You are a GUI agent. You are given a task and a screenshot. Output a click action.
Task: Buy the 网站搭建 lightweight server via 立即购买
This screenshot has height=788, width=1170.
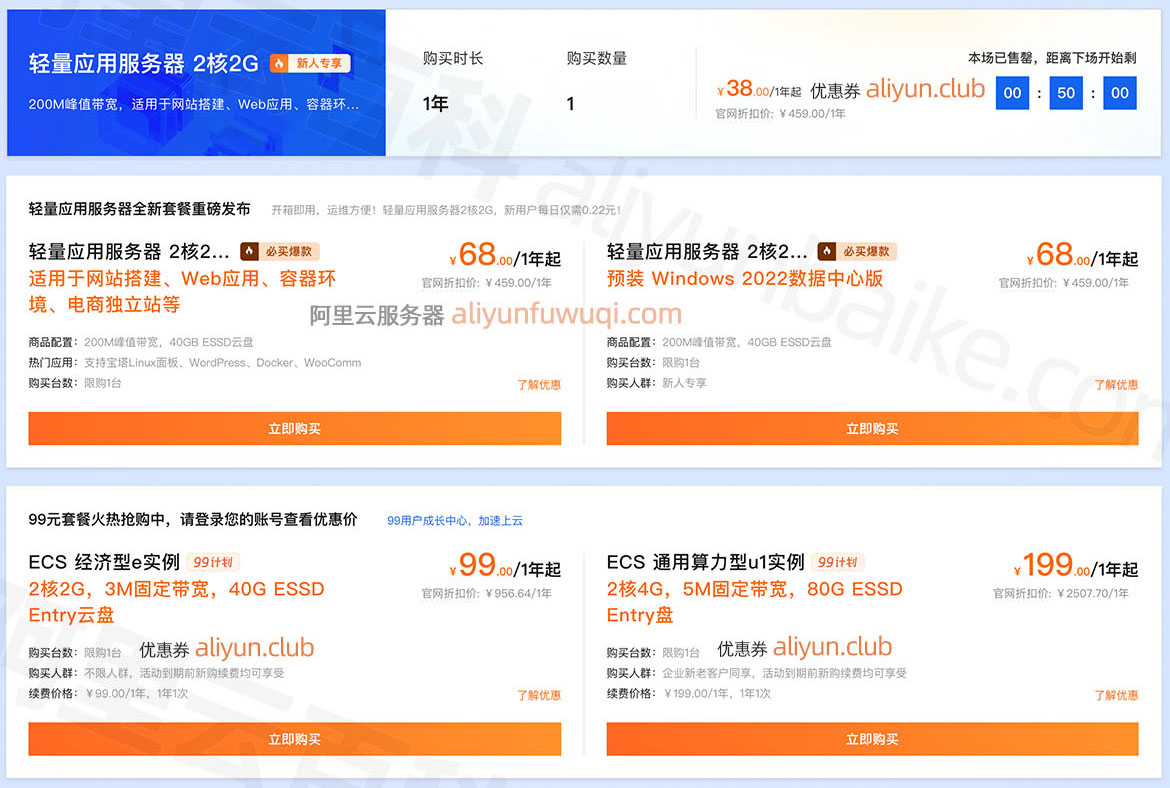(295, 428)
